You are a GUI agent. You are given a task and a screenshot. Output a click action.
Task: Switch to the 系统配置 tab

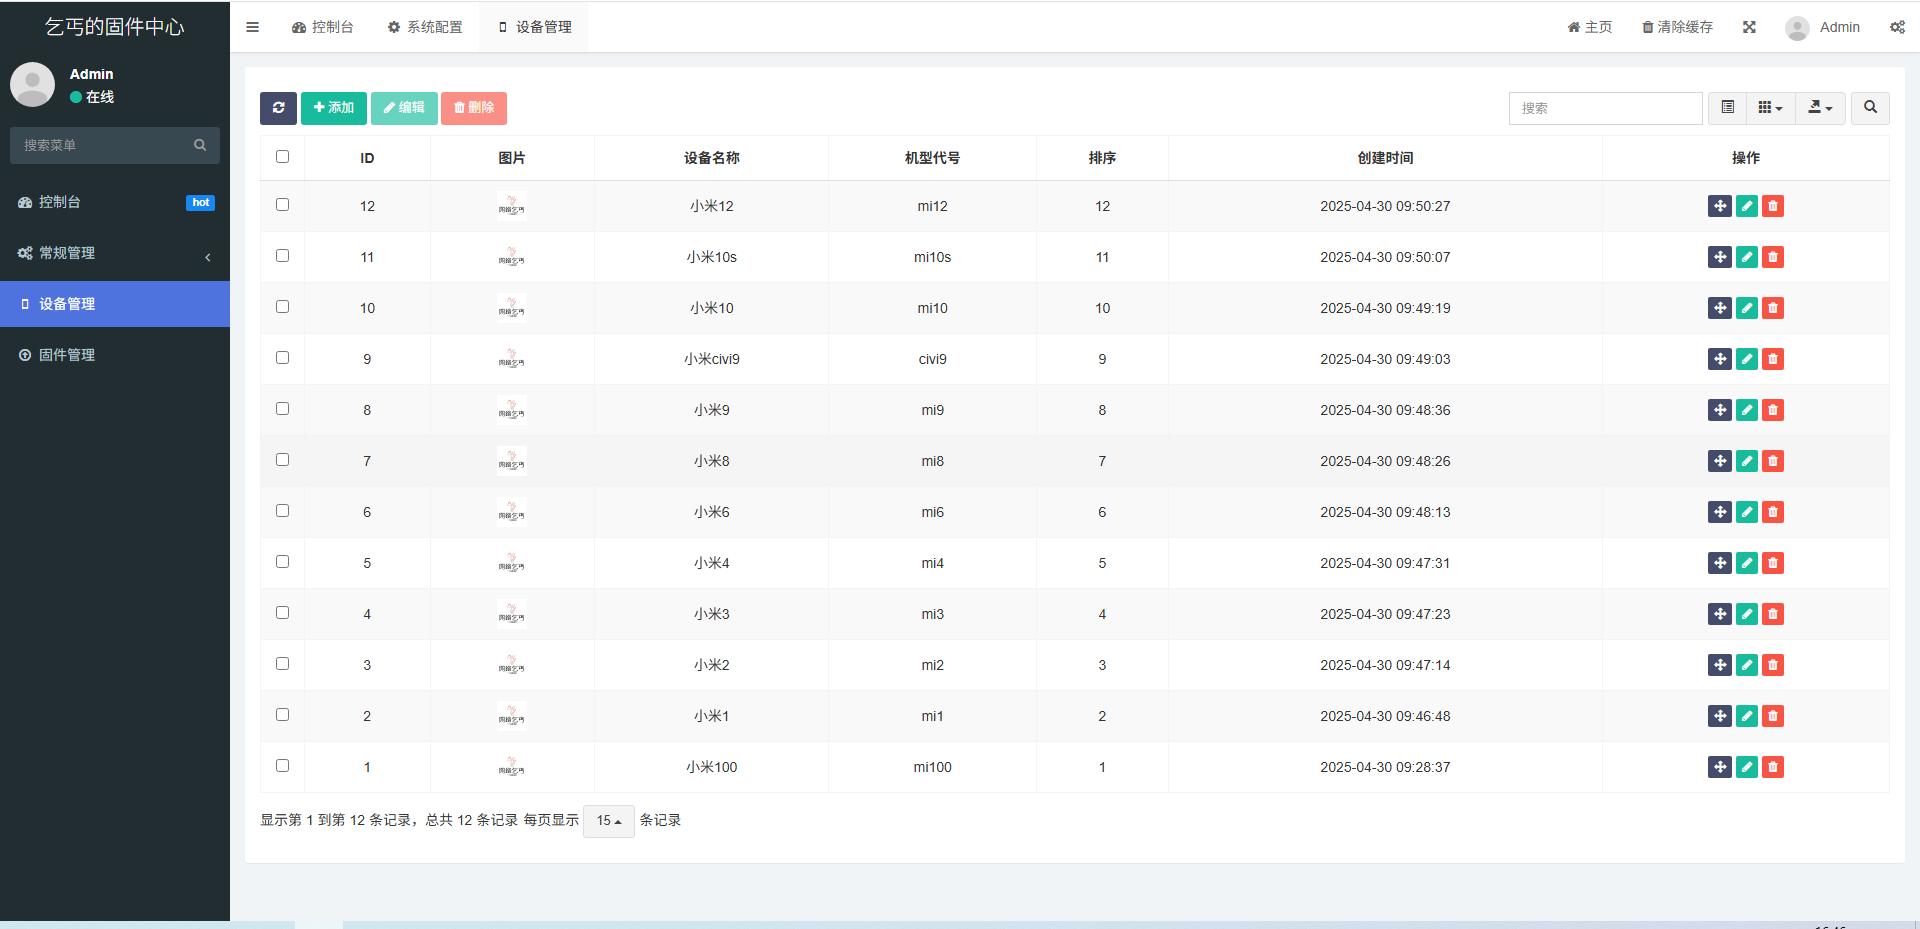[x=425, y=27]
